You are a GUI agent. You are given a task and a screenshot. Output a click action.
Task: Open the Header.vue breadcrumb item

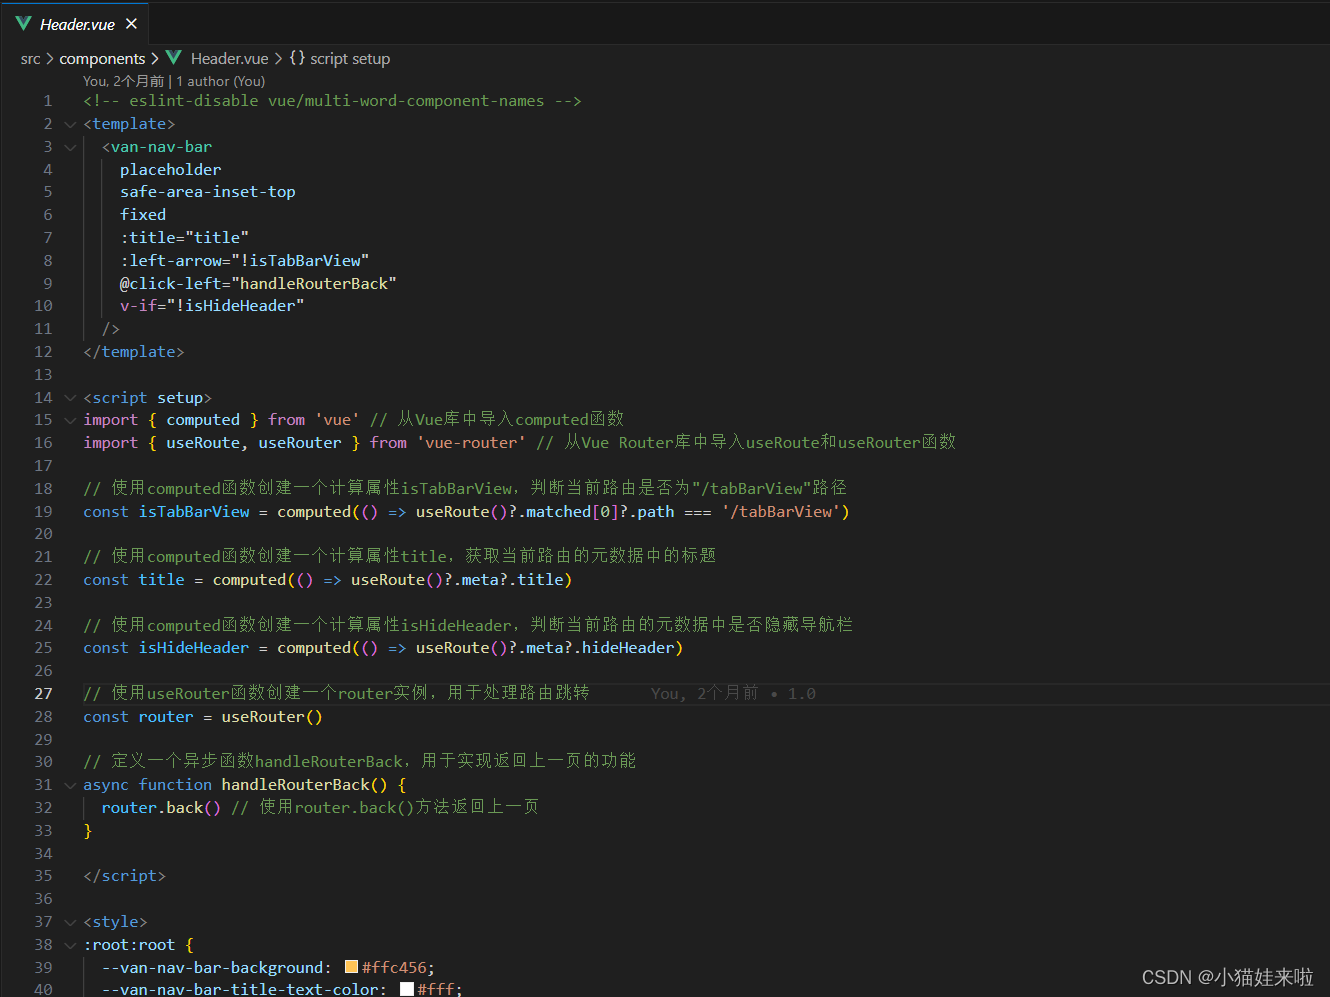[229, 59]
